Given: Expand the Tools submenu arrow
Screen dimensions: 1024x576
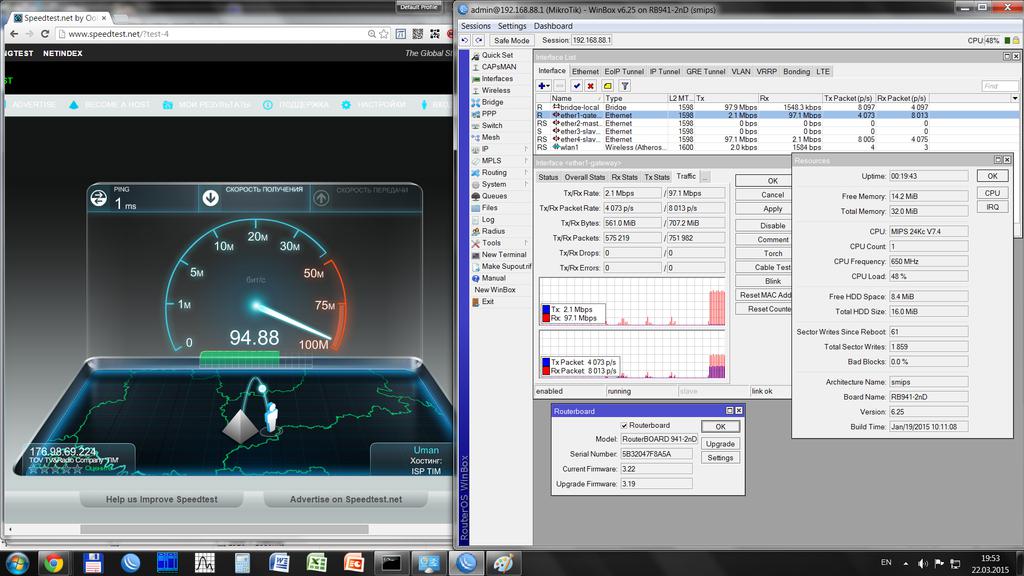Looking at the screenshot, I should [x=526, y=243].
